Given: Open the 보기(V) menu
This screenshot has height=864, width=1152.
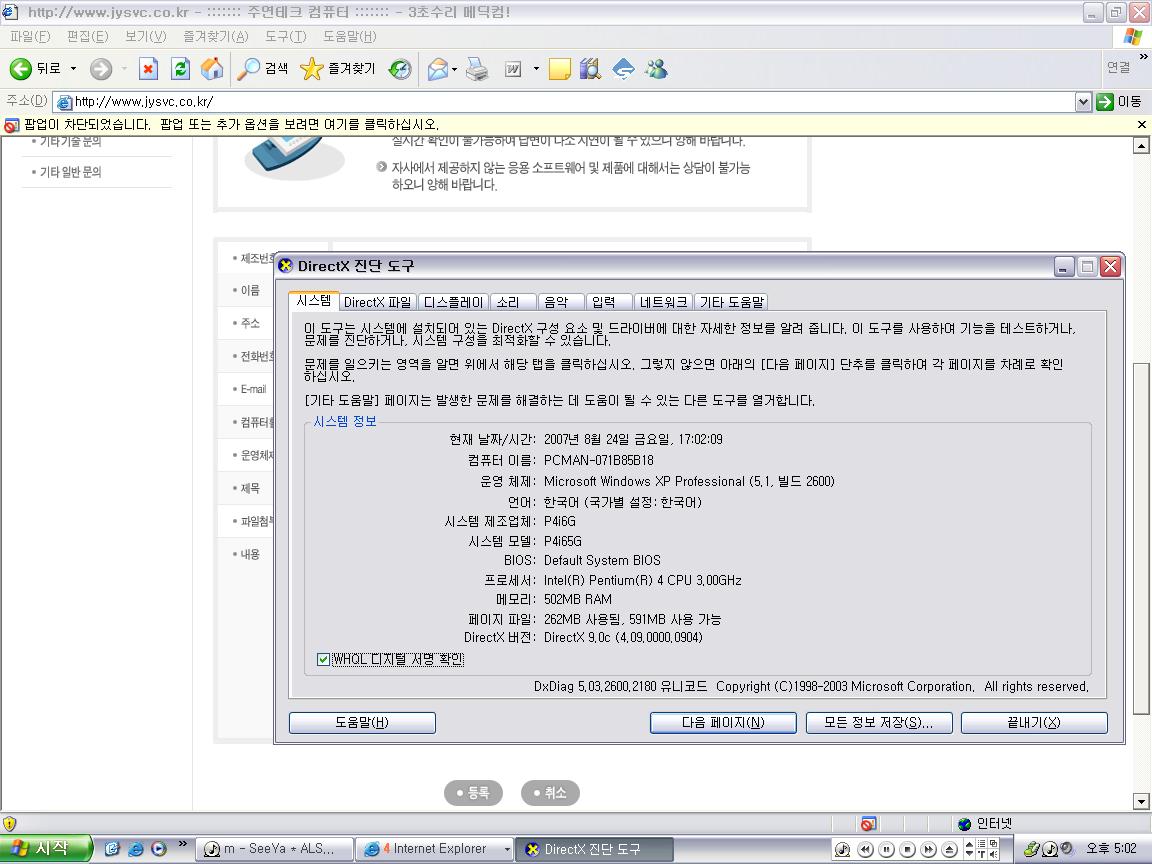Looking at the screenshot, I should coord(145,37).
